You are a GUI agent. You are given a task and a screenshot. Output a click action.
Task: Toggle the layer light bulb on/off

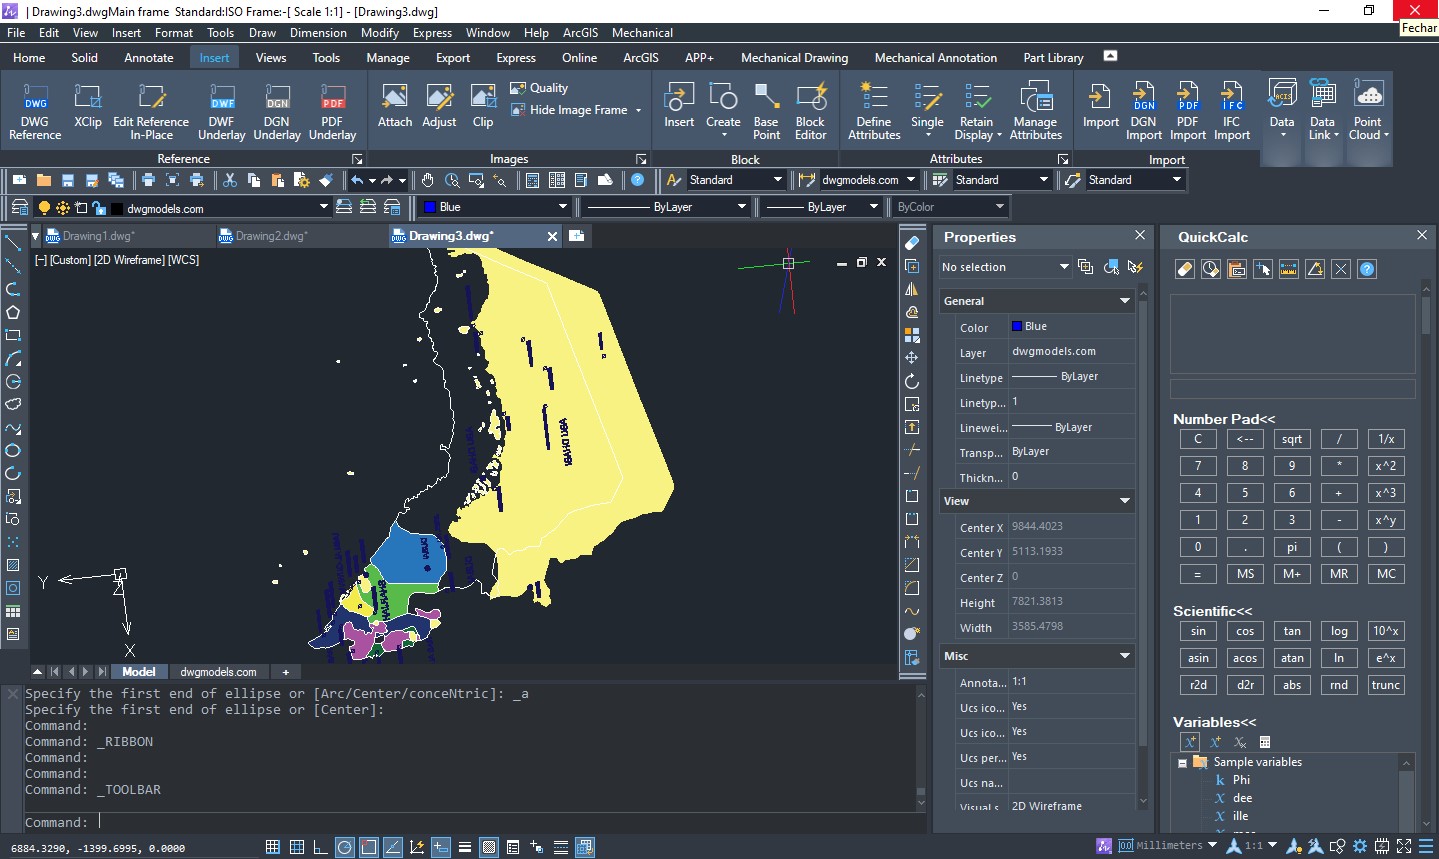coord(44,208)
